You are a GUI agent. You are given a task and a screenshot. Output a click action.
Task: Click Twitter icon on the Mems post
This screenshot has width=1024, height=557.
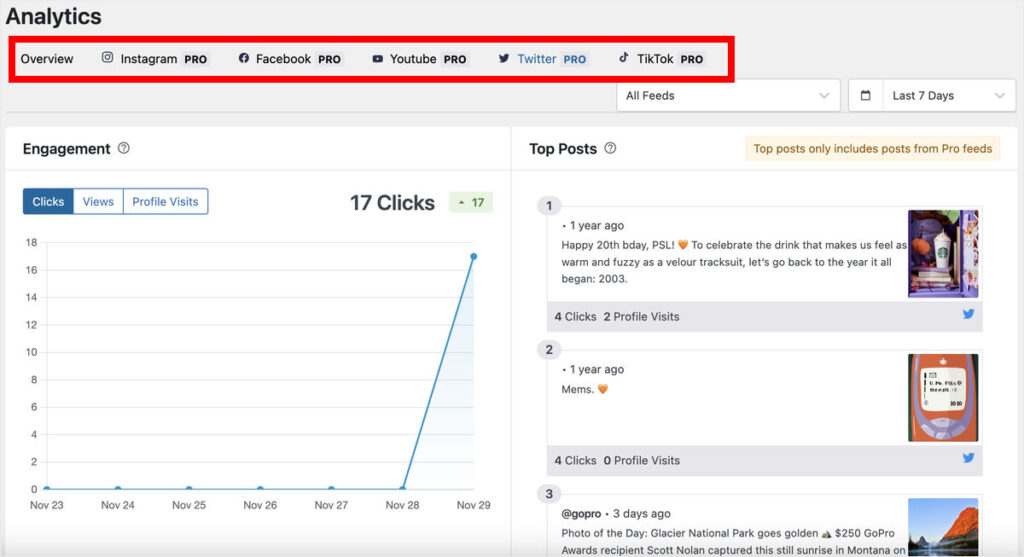968,458
